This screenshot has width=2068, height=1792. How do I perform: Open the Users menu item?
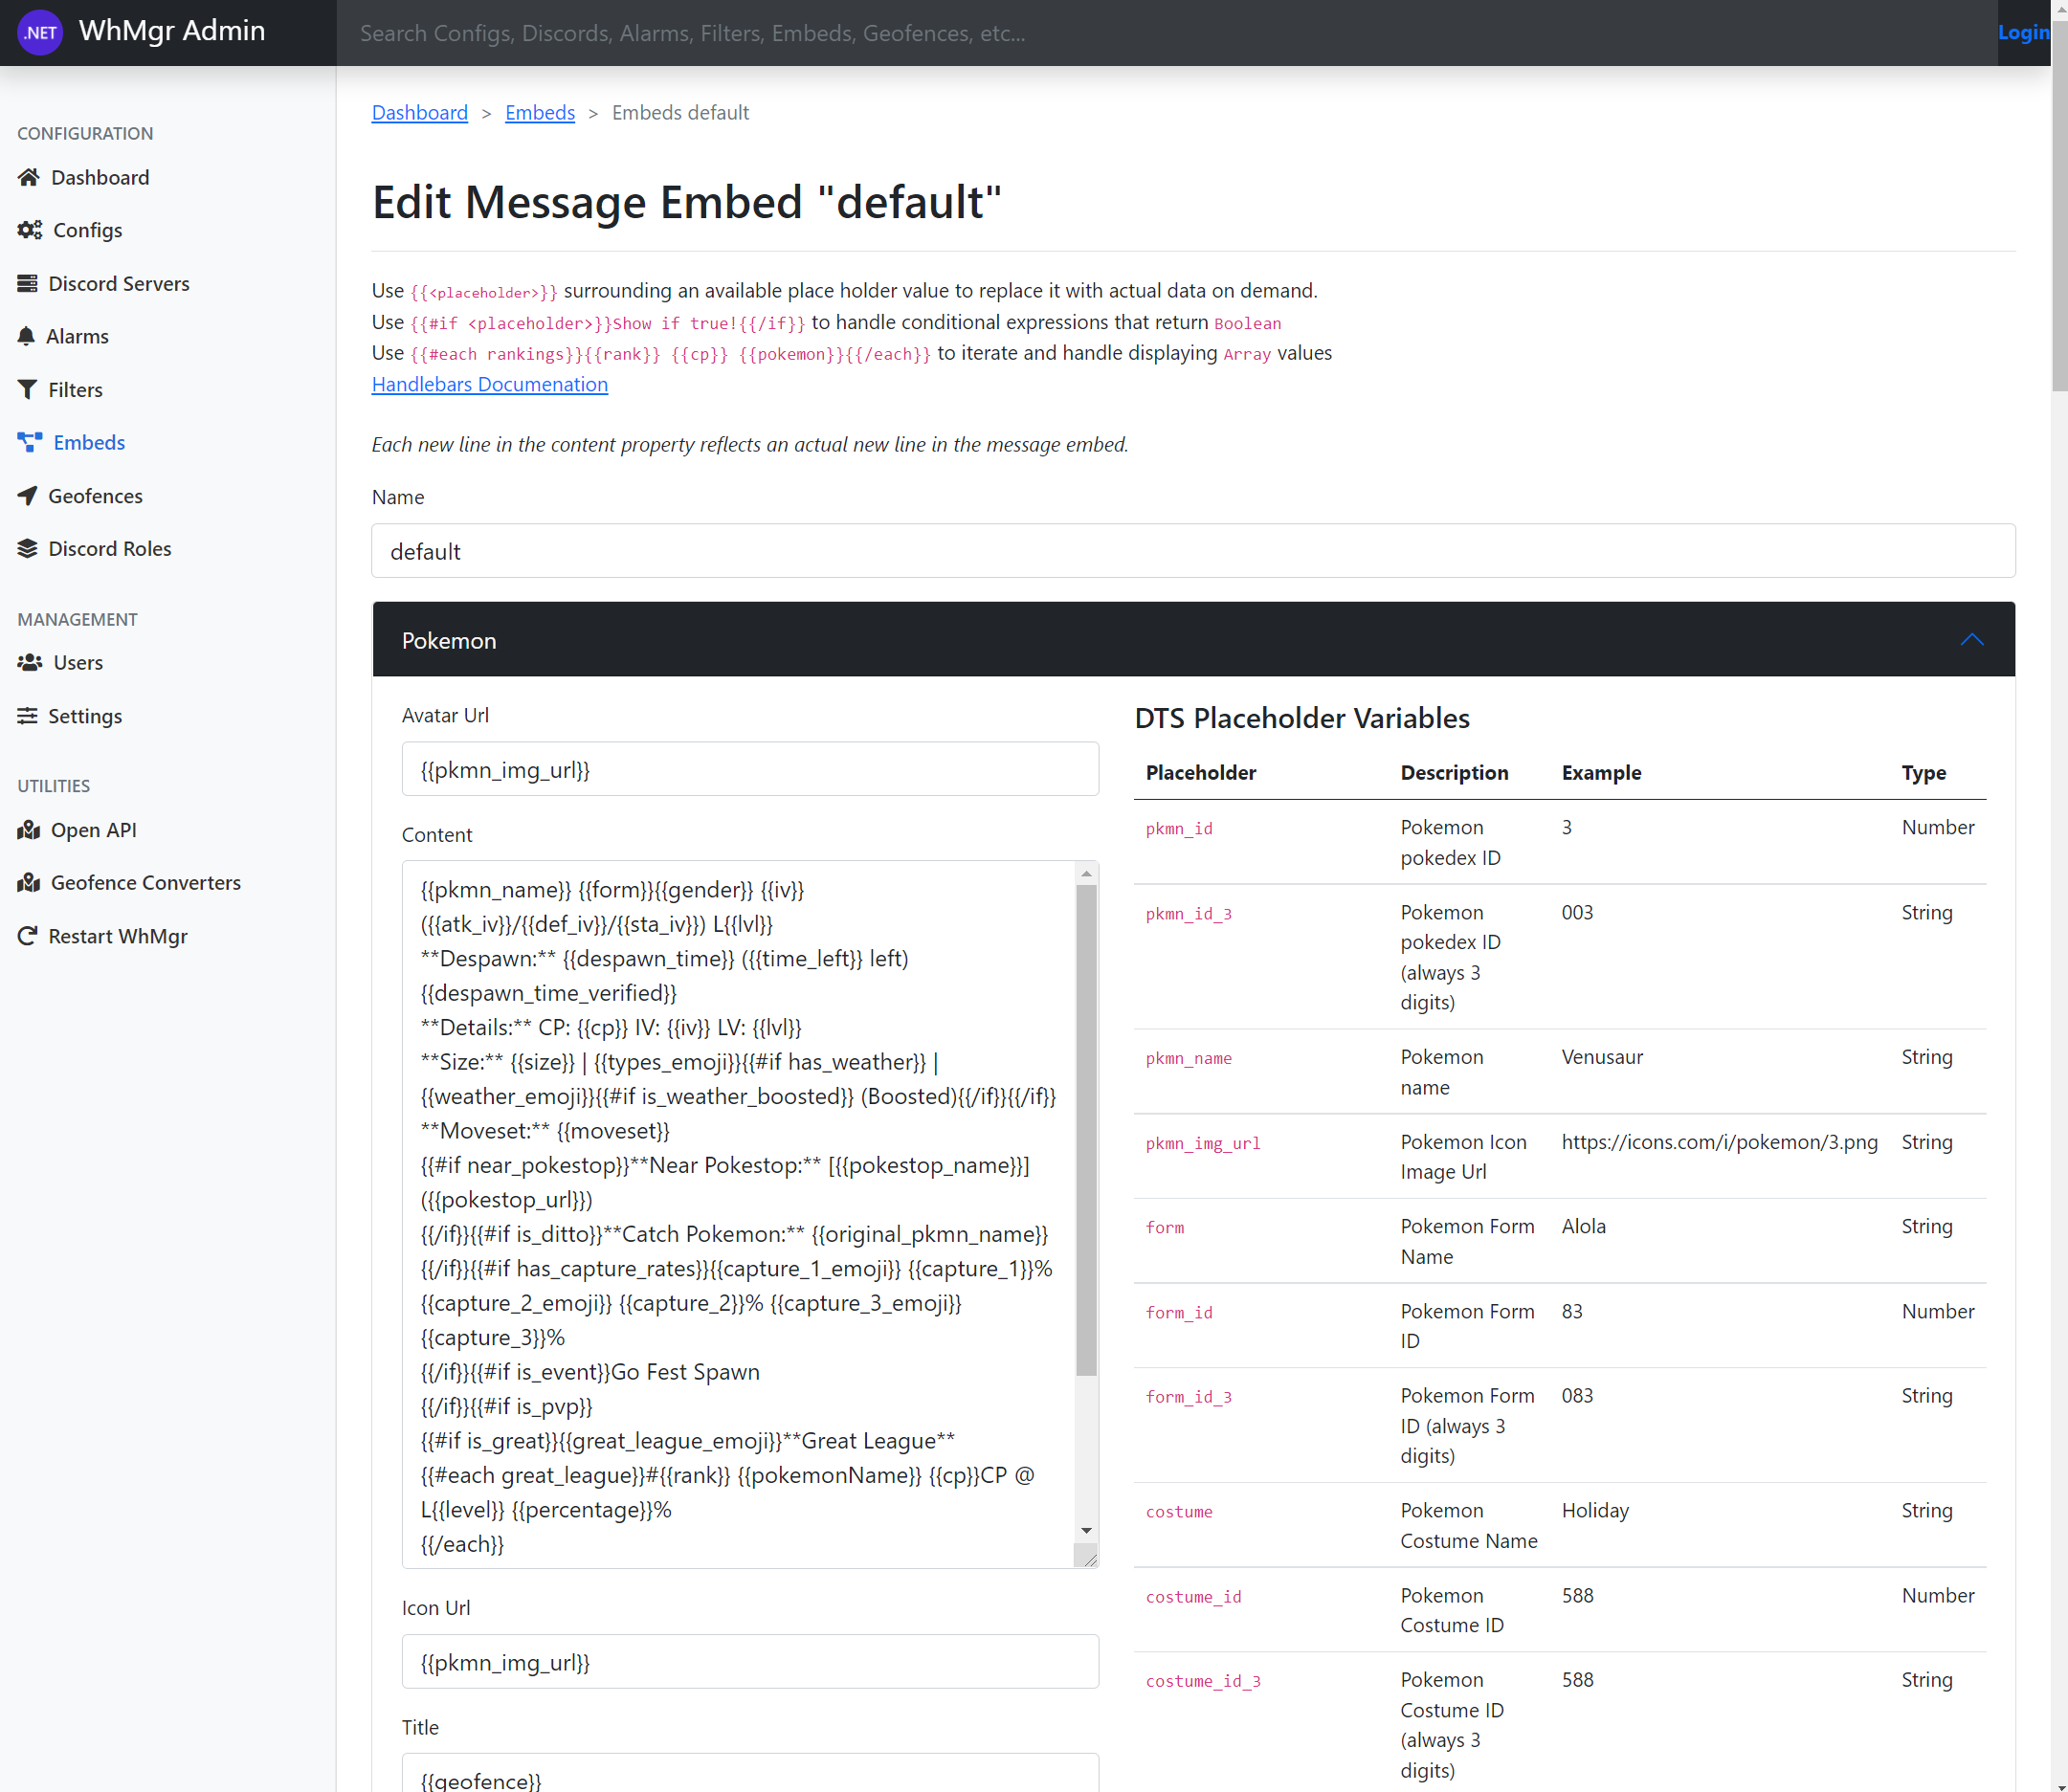pos(77,662)
